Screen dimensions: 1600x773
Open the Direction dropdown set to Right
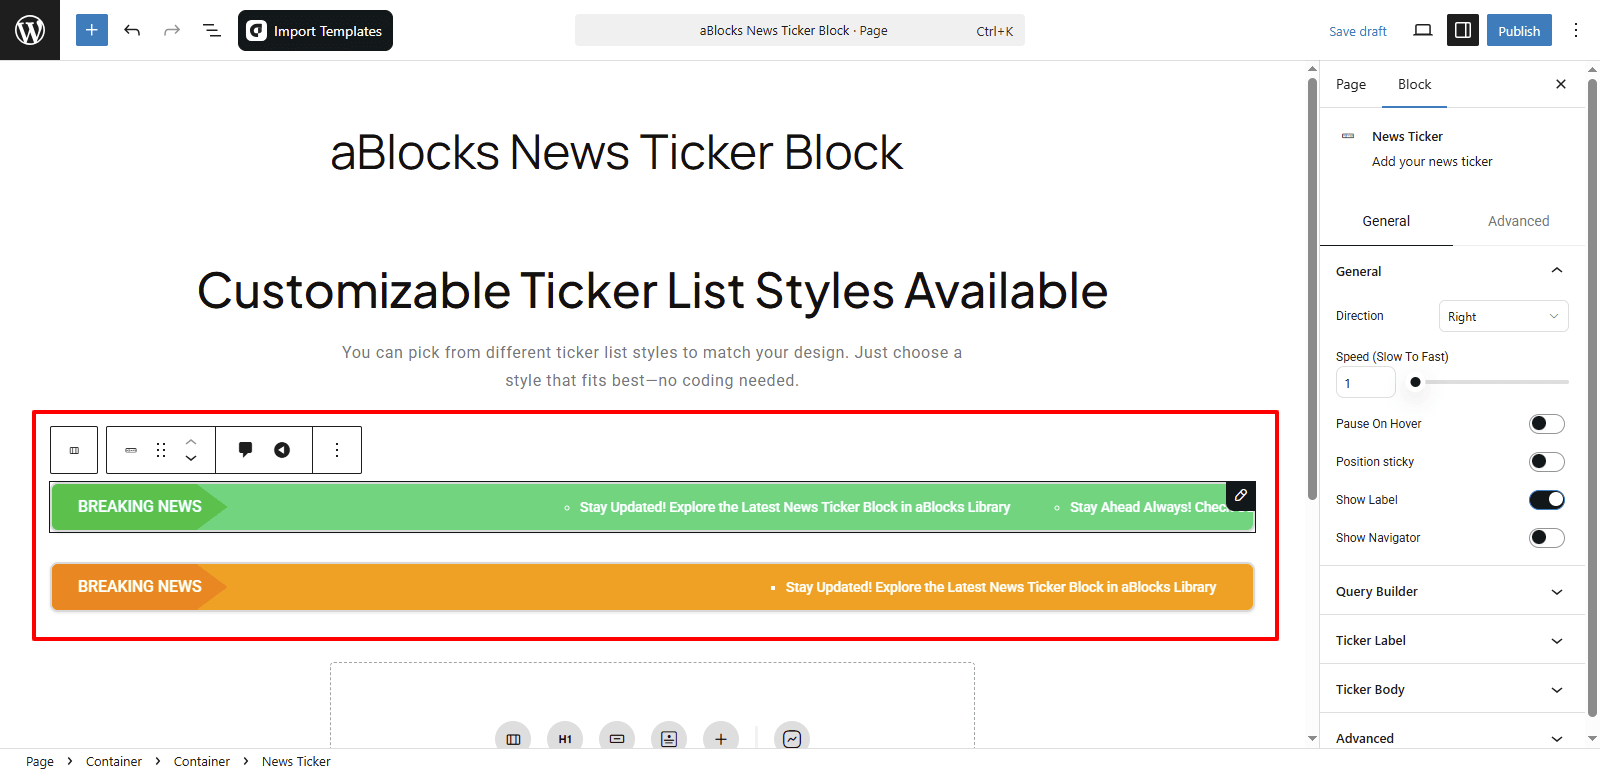click(x=1503, y=316)
